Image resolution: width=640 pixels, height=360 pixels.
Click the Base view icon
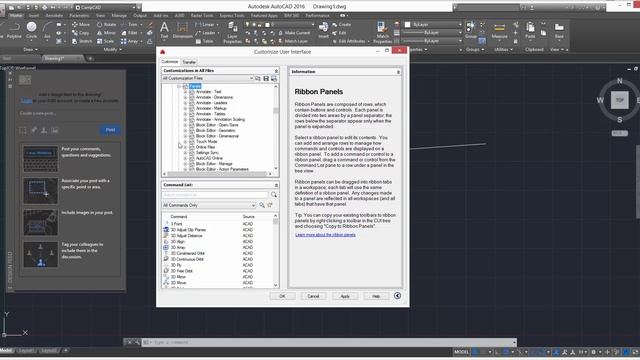[559, 30]
